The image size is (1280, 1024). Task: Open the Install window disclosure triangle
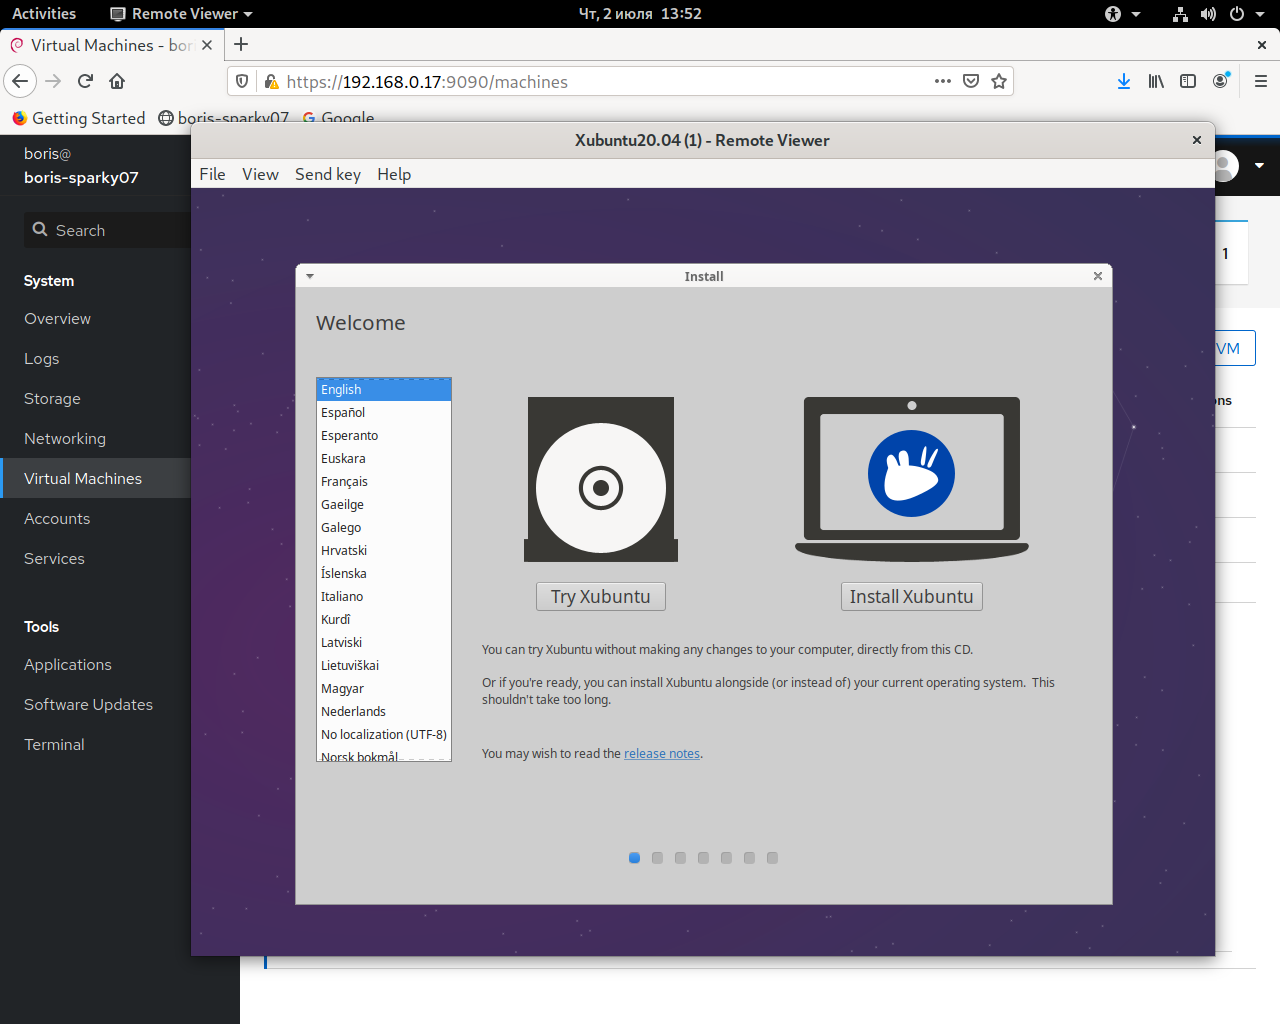[309, 276]
